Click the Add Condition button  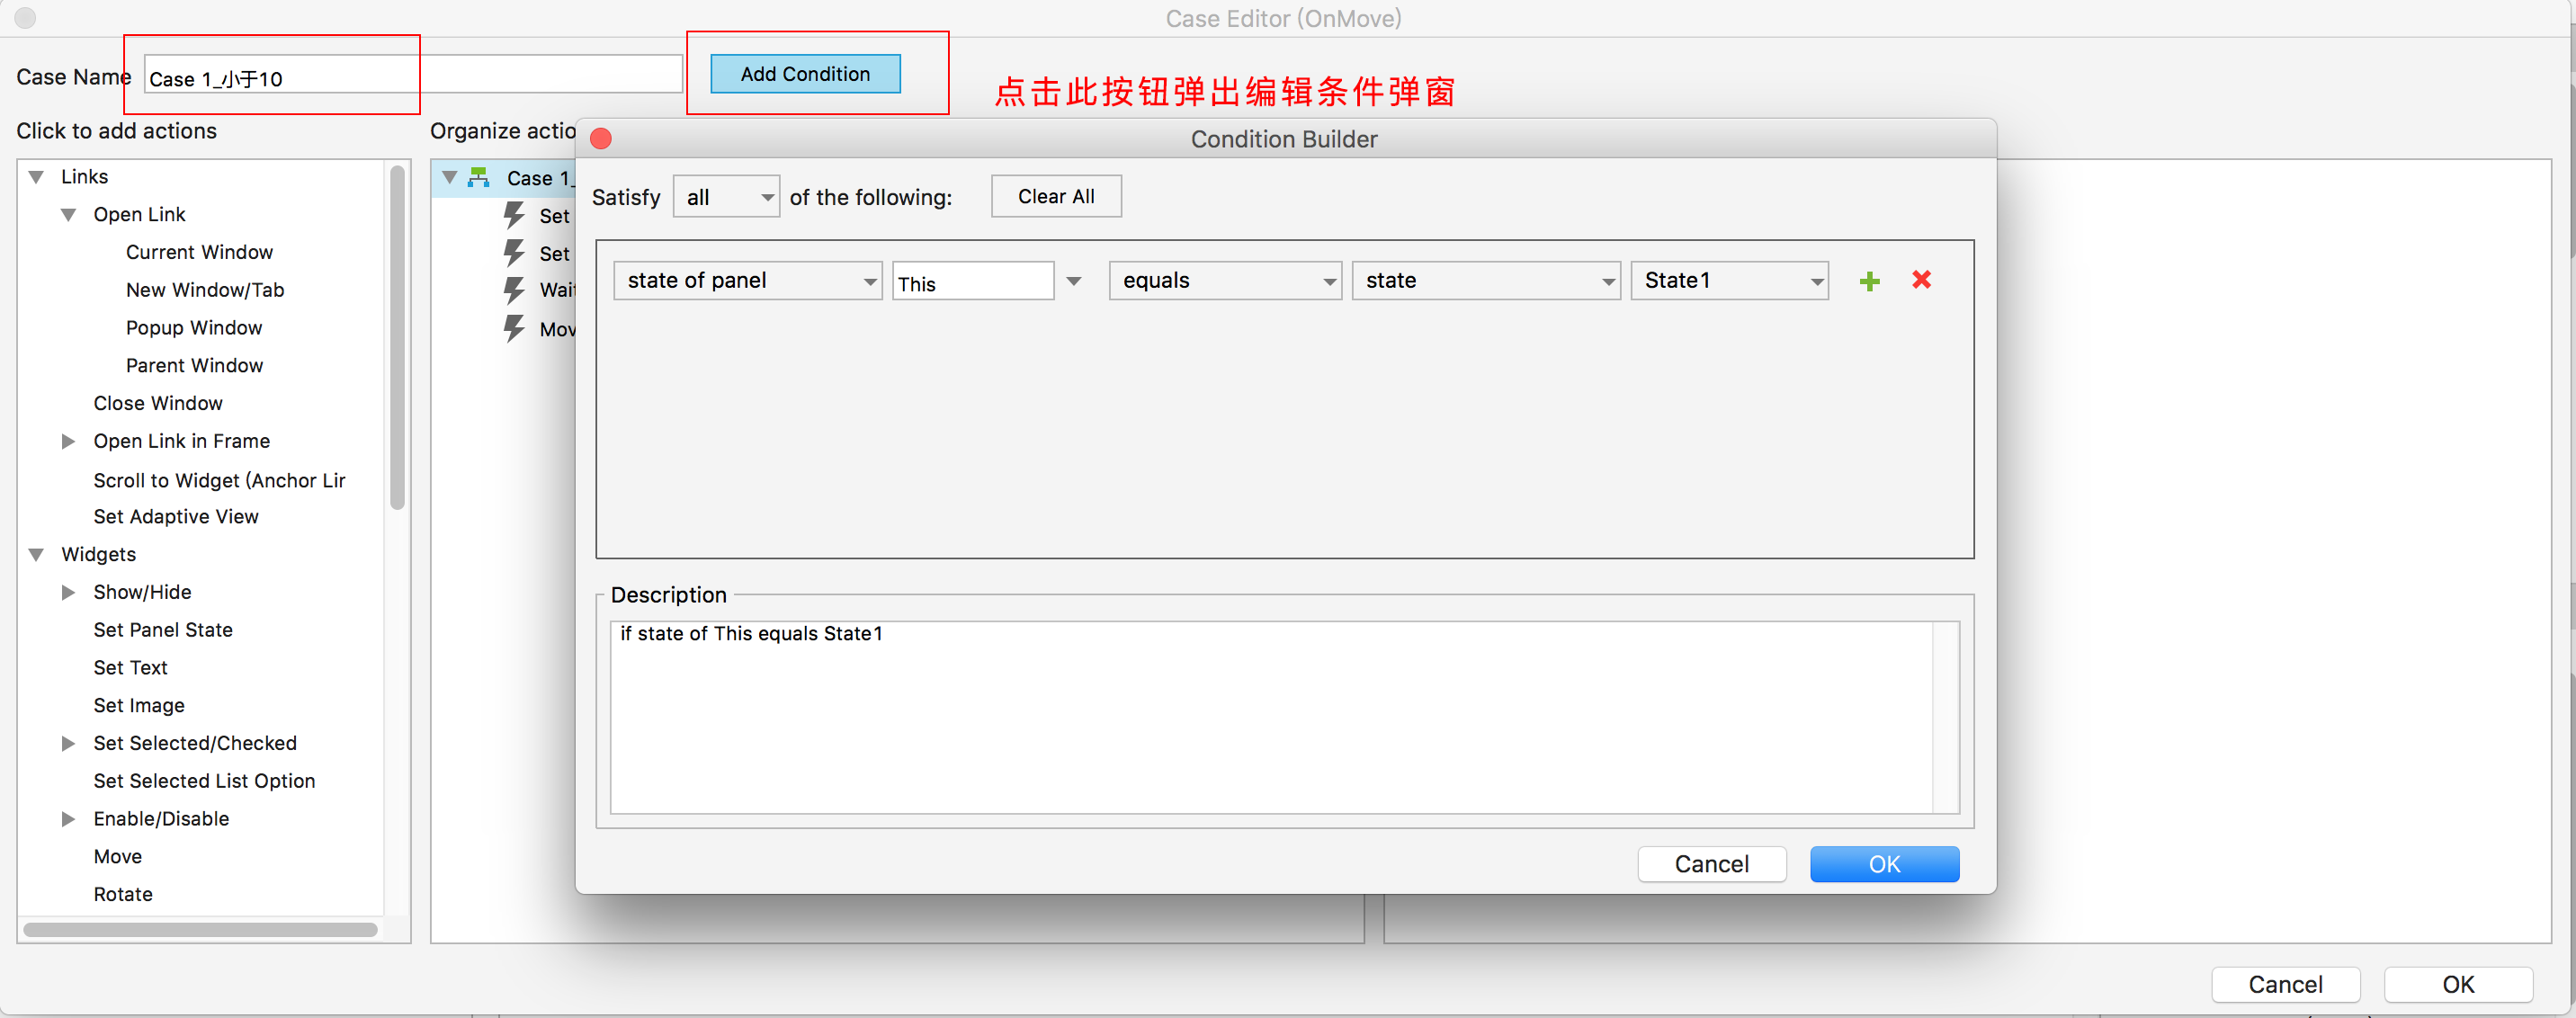coord(805,74)
